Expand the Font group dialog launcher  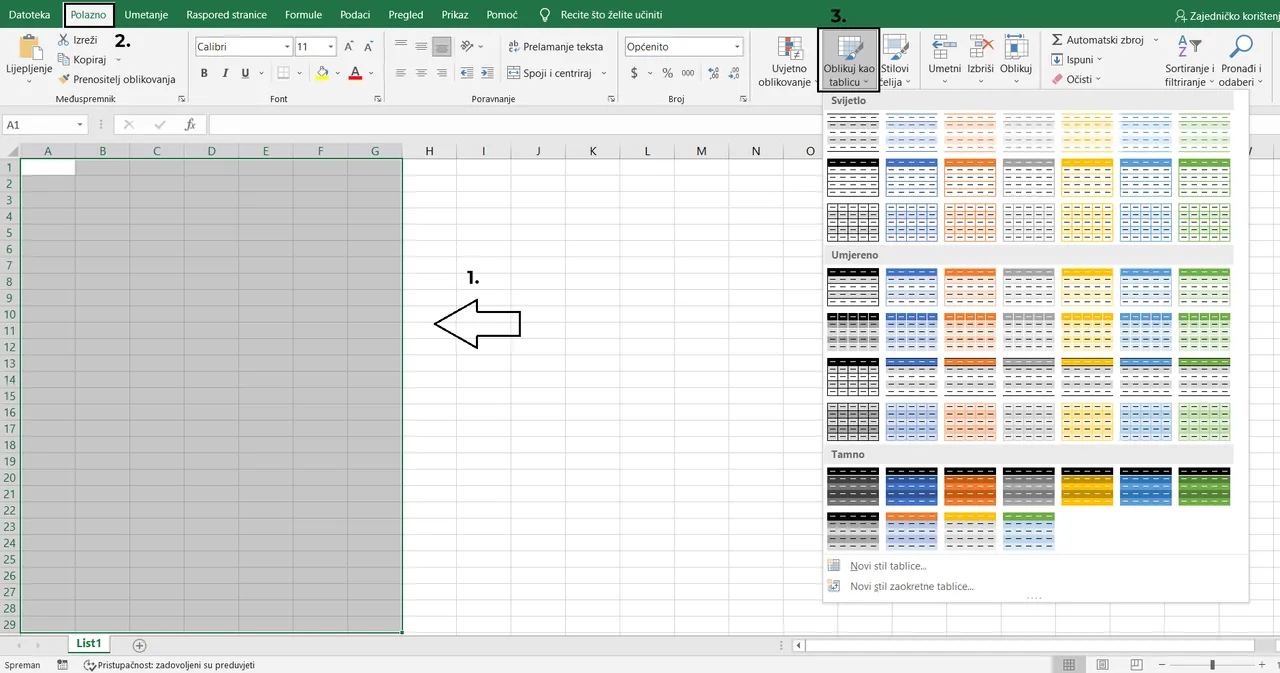[377, 99]
